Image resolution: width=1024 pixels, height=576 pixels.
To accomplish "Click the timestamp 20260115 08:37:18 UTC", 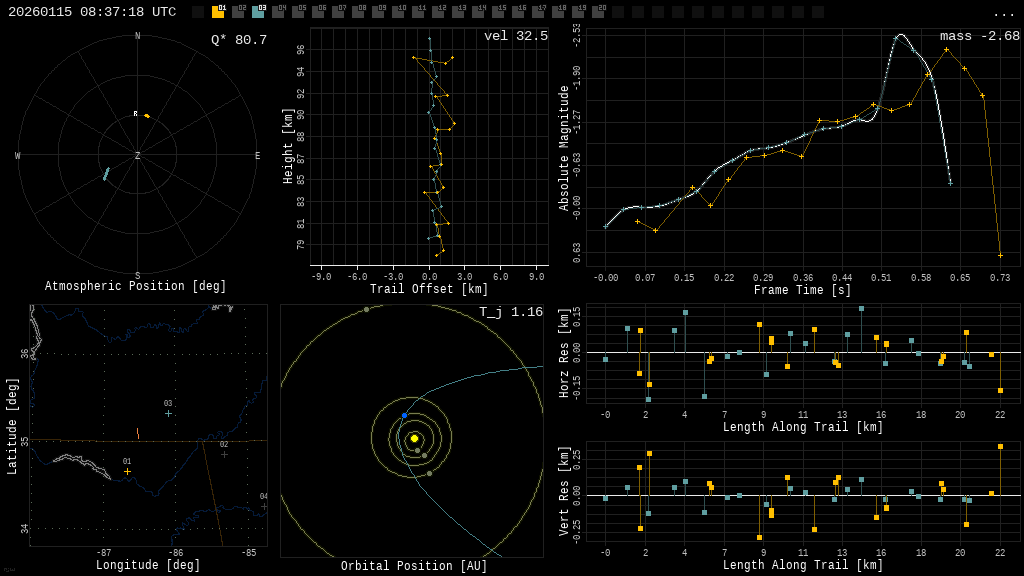I will [92, 12].
